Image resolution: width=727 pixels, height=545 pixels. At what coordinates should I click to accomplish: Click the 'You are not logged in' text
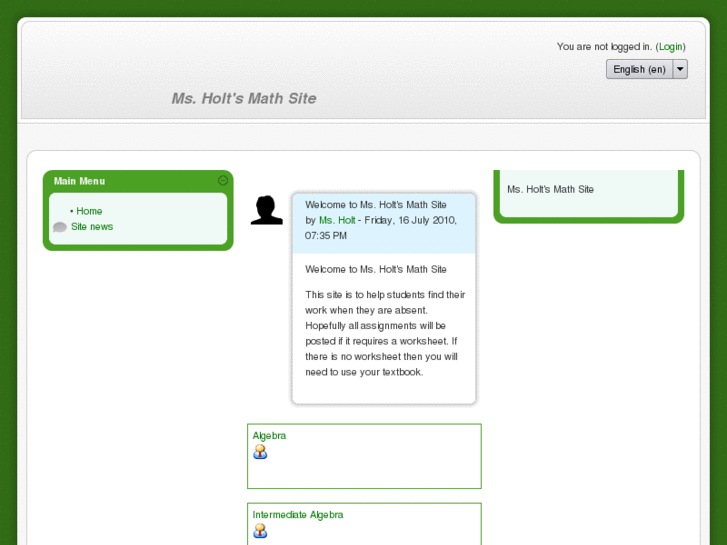[x=604, y=47]
